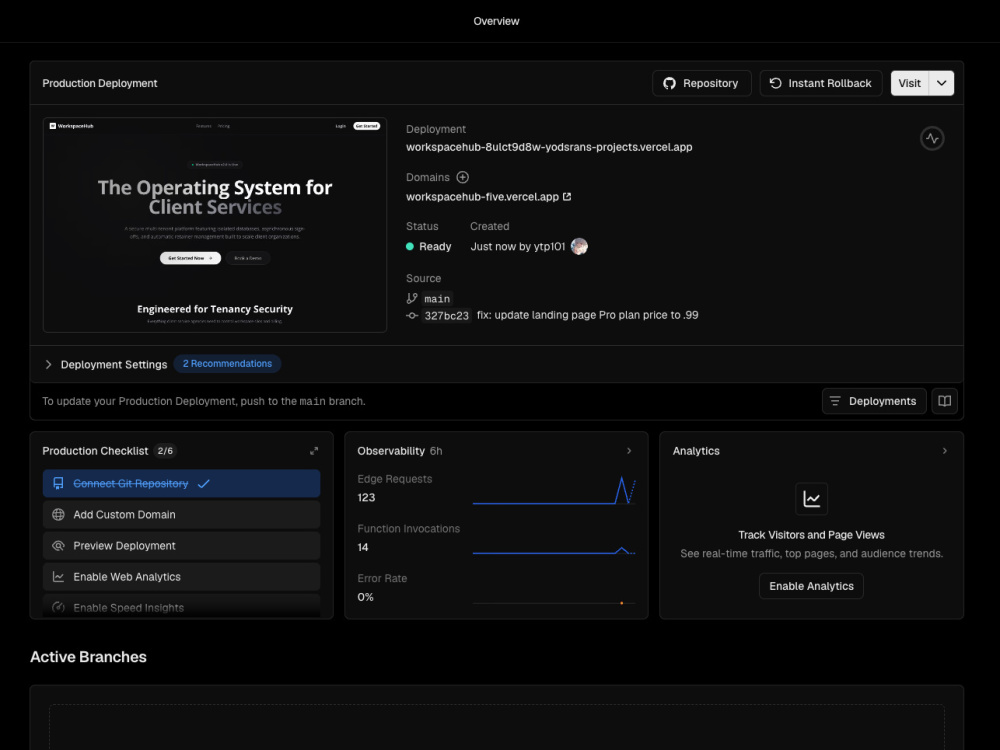Click Add Custom Domain checklist item
Image resolution: width=1000 pixels, height=750 pixels.
(181, 515)
